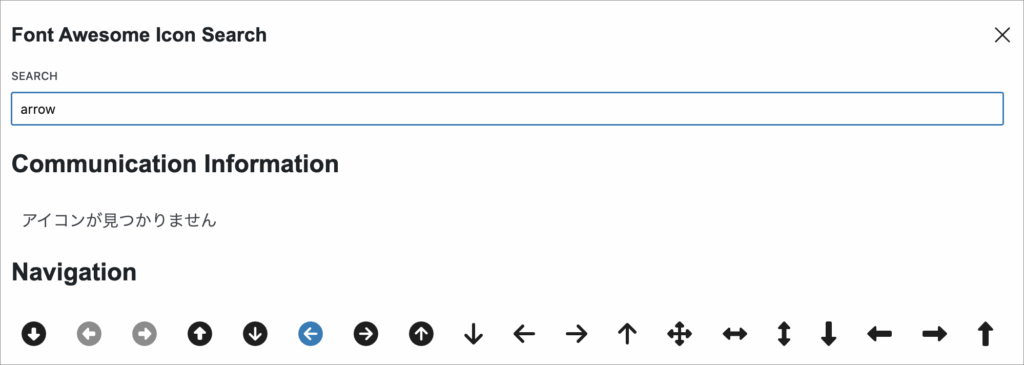Select the circle thin arrow-up icon
This screenshot has height=365, width=1024.
422,334
